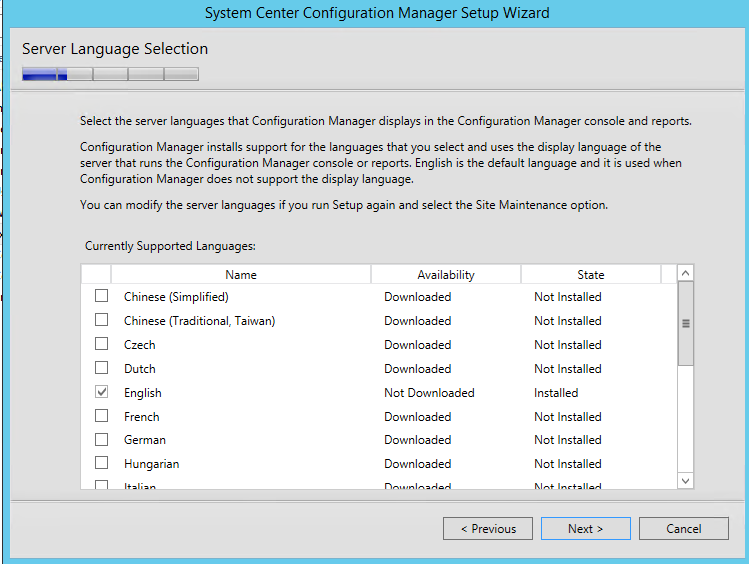
Task: Select 'Chinese (Traditional, Taiwan)' name text
Action: click(x=200, y=321)
